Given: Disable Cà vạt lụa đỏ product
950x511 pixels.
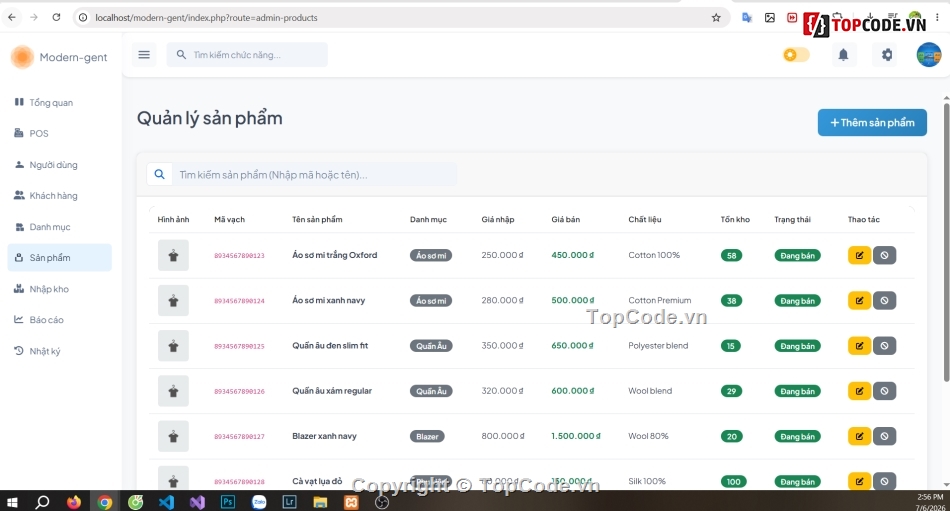Looking at the screenshot, I should click(x=884, y=481).
